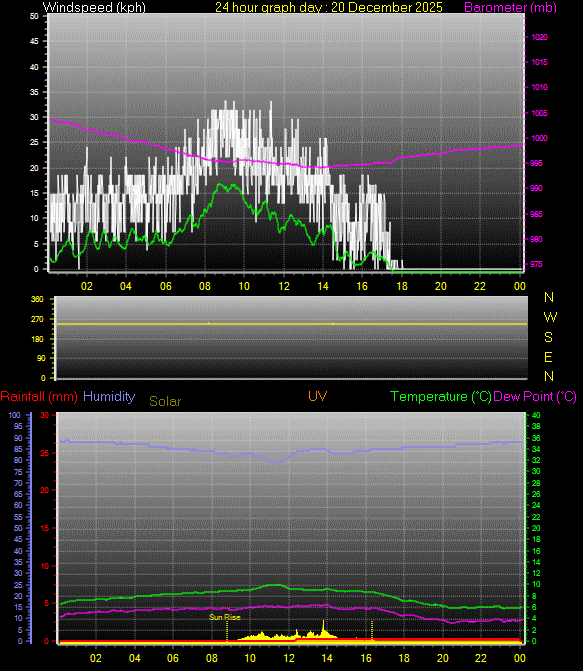Click the dotted sunset marker line near hour 16
The width and height of the screenshot is (583, 671).
tap(372, 630)
